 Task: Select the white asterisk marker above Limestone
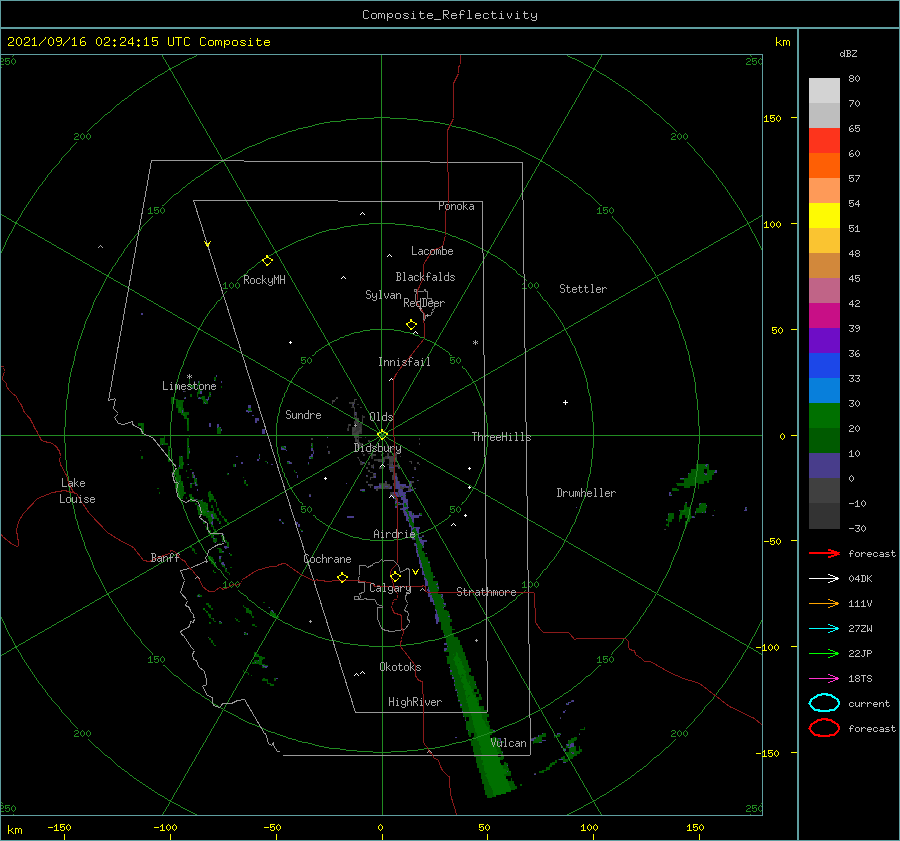click(x=189, y=377)
